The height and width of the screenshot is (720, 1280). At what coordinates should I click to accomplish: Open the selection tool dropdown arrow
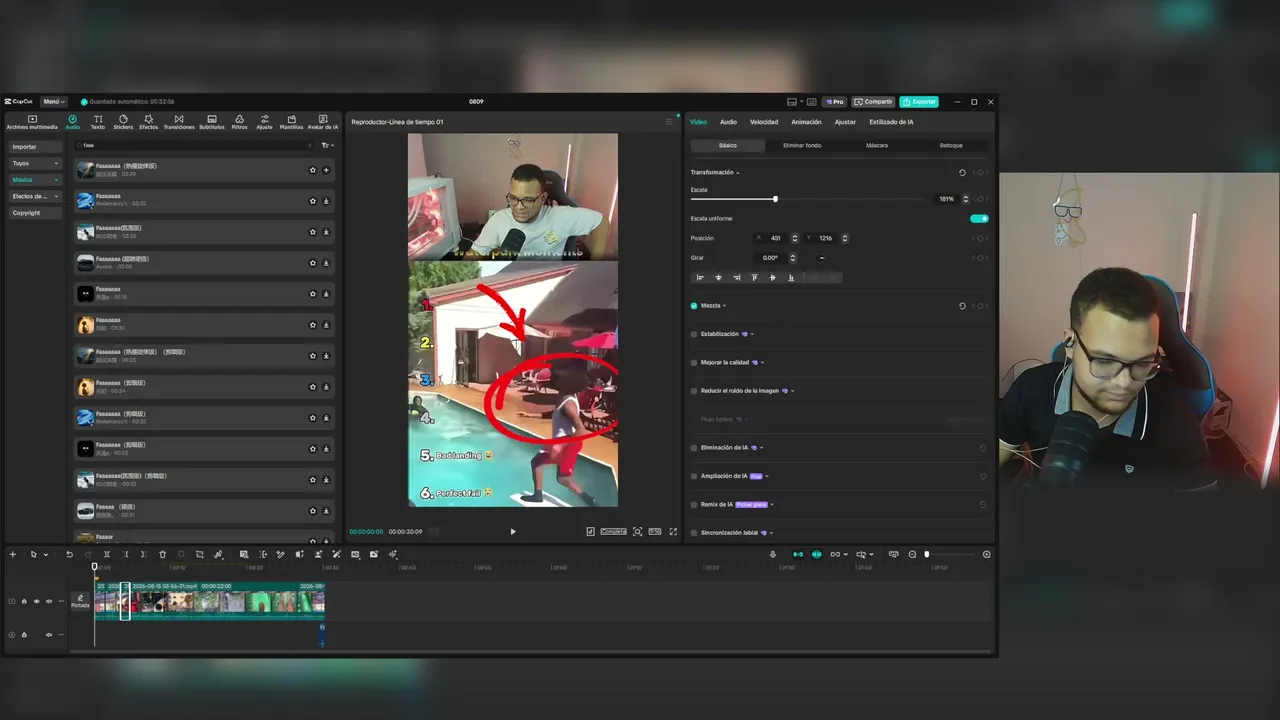coord(45,555)
